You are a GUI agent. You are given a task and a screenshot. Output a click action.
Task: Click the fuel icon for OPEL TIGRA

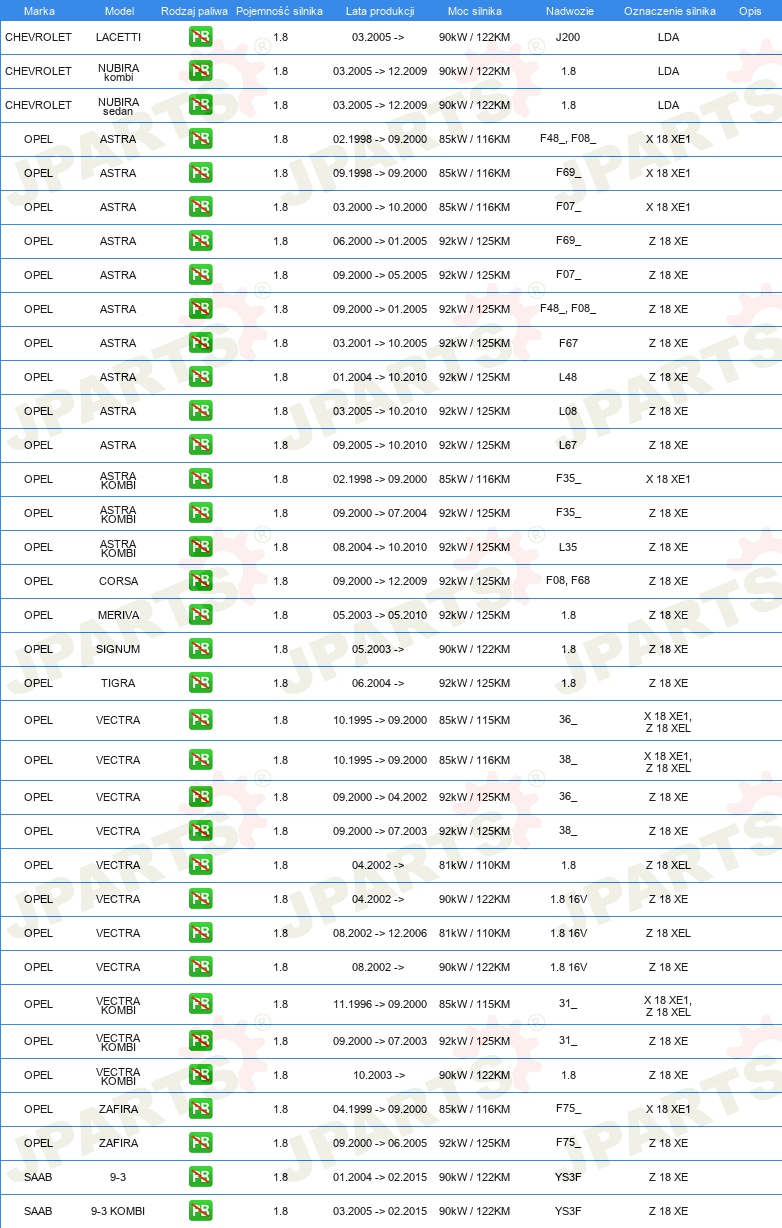click(200, 683)
